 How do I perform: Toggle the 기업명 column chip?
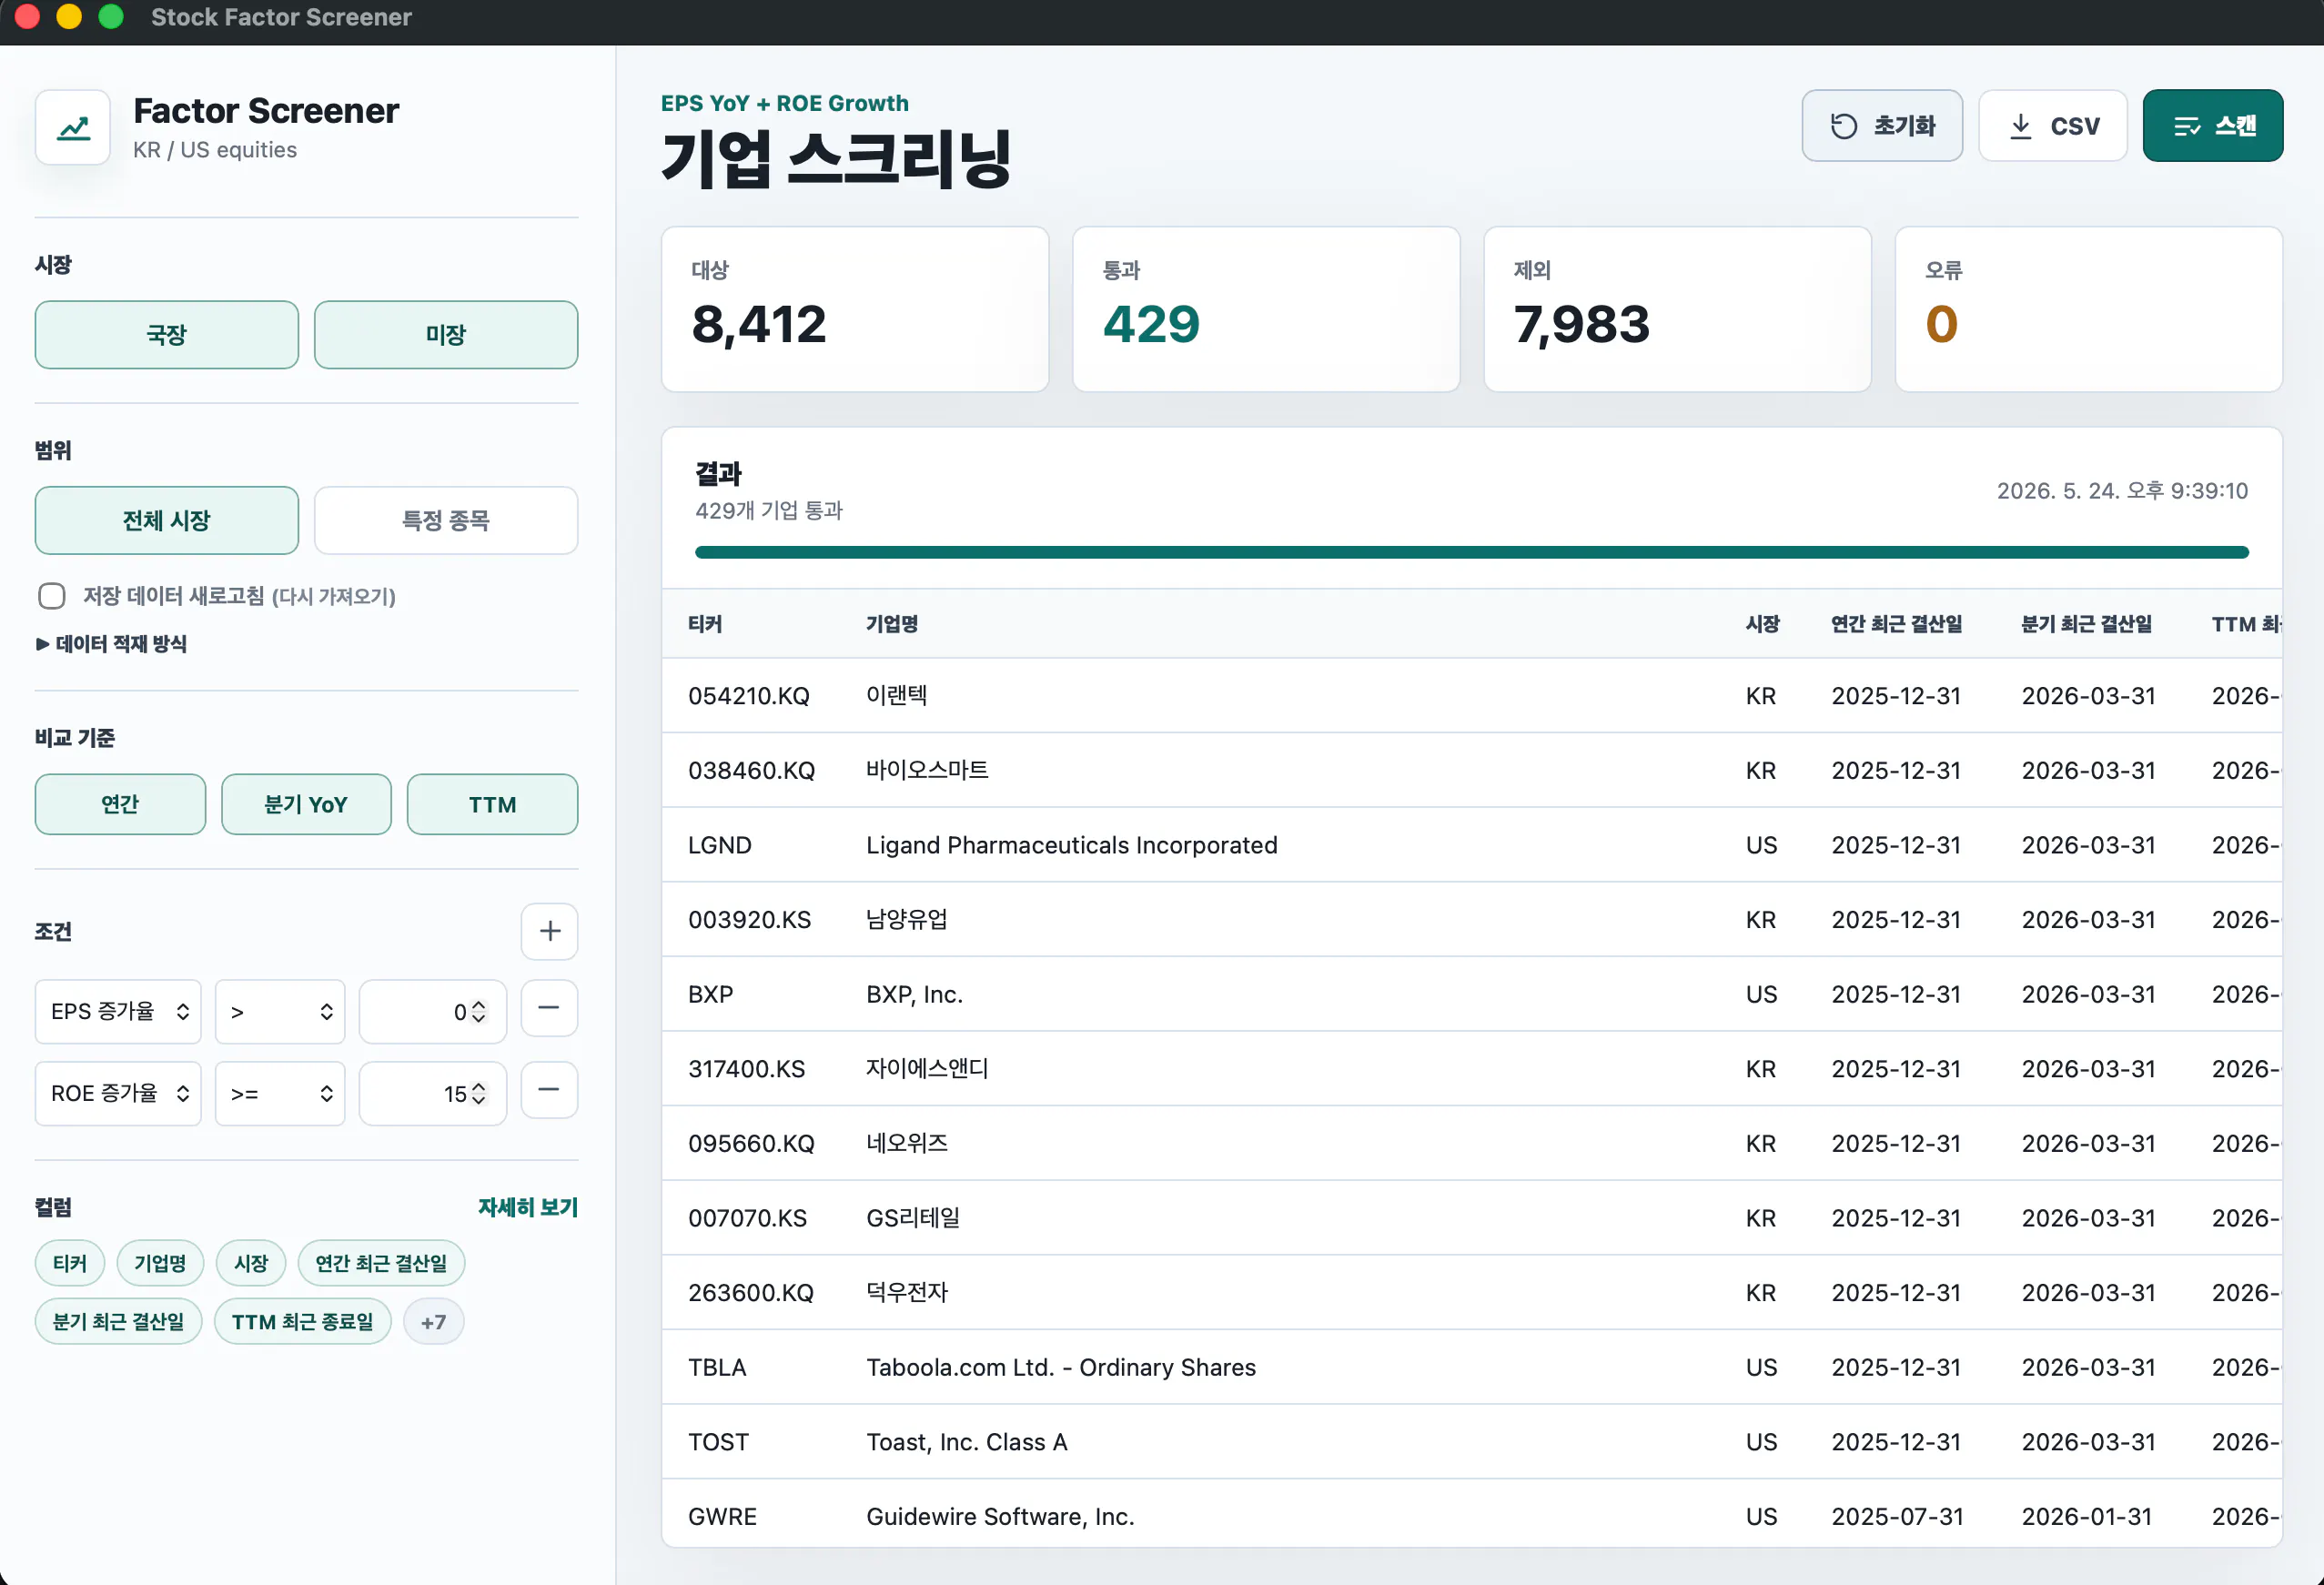160,1264
